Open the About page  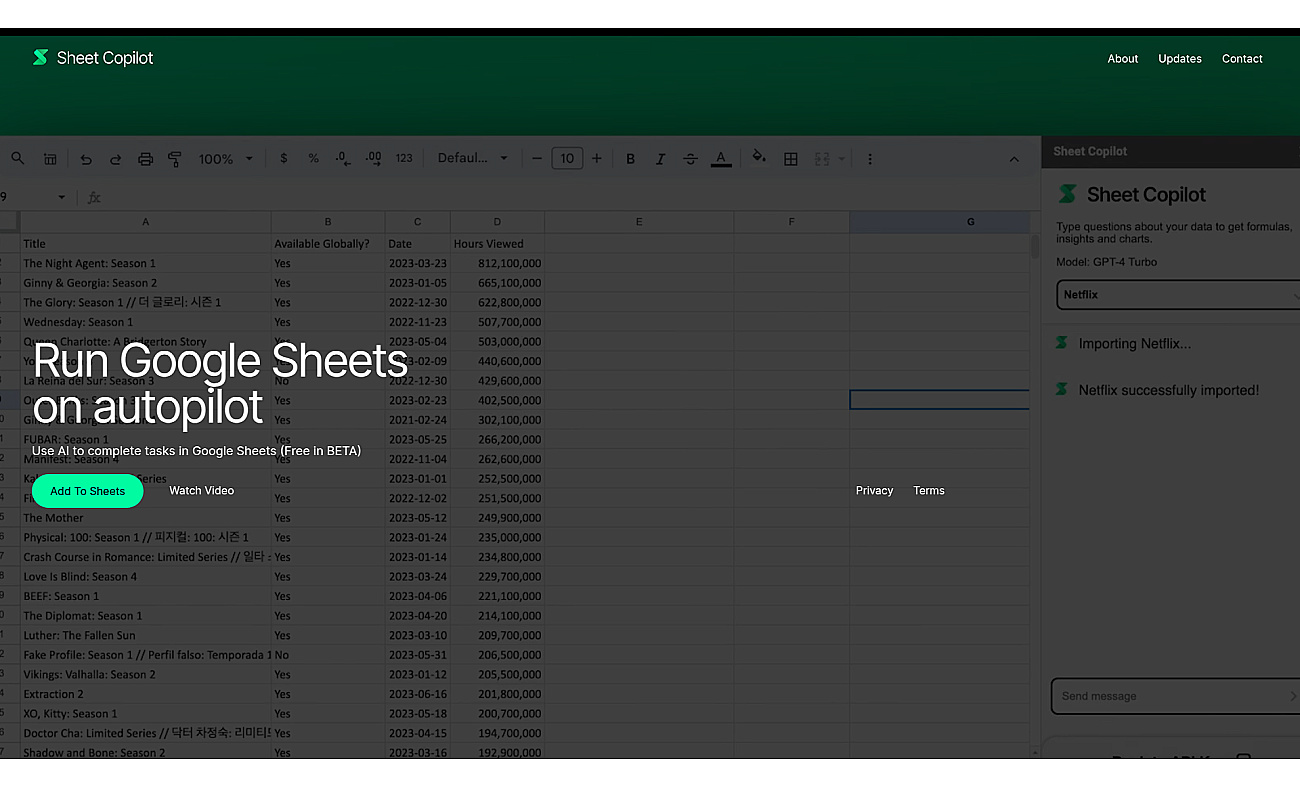coord(1122,59)
